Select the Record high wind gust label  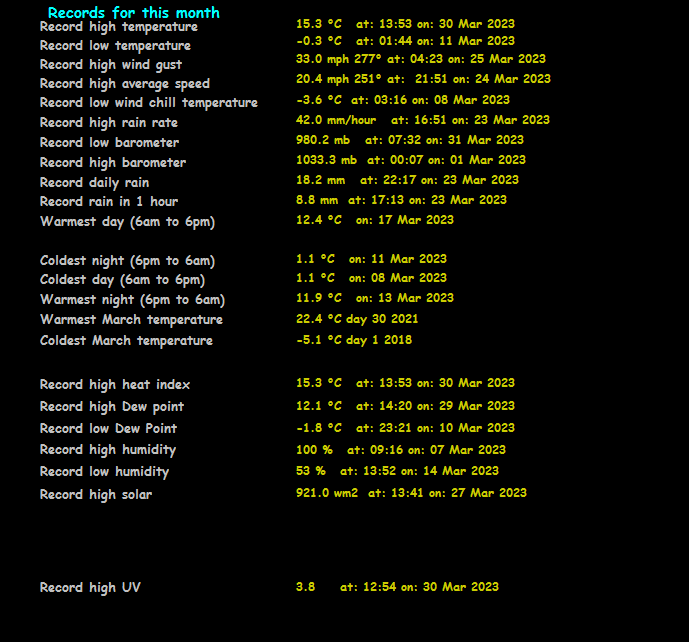110,65
